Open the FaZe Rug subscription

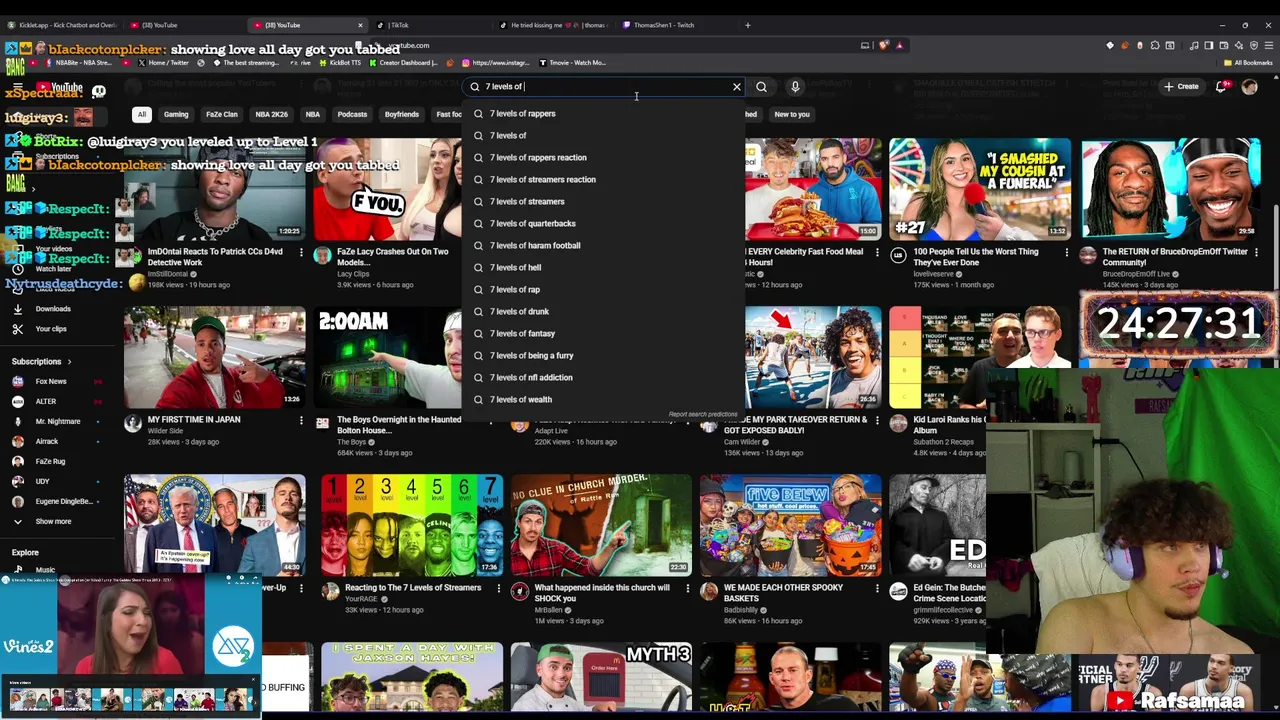[x=50, y=461]
